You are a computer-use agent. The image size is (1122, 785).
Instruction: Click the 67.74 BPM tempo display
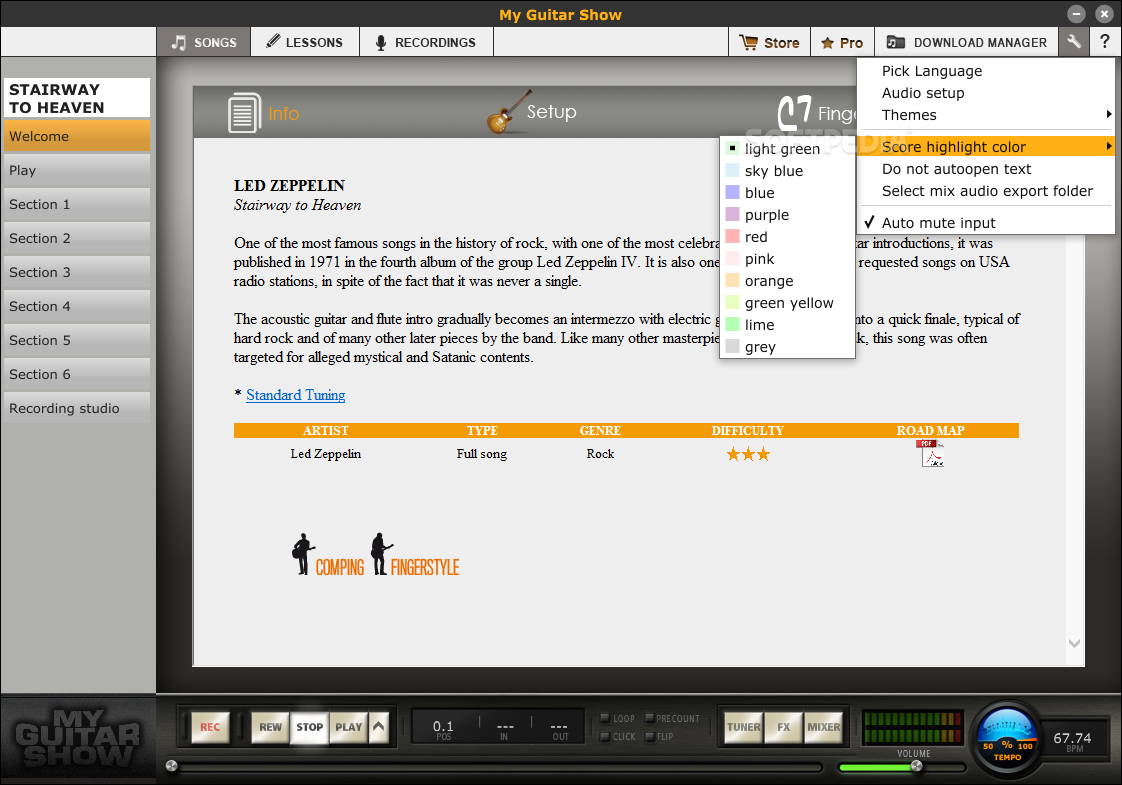[x=1072, y=741]
